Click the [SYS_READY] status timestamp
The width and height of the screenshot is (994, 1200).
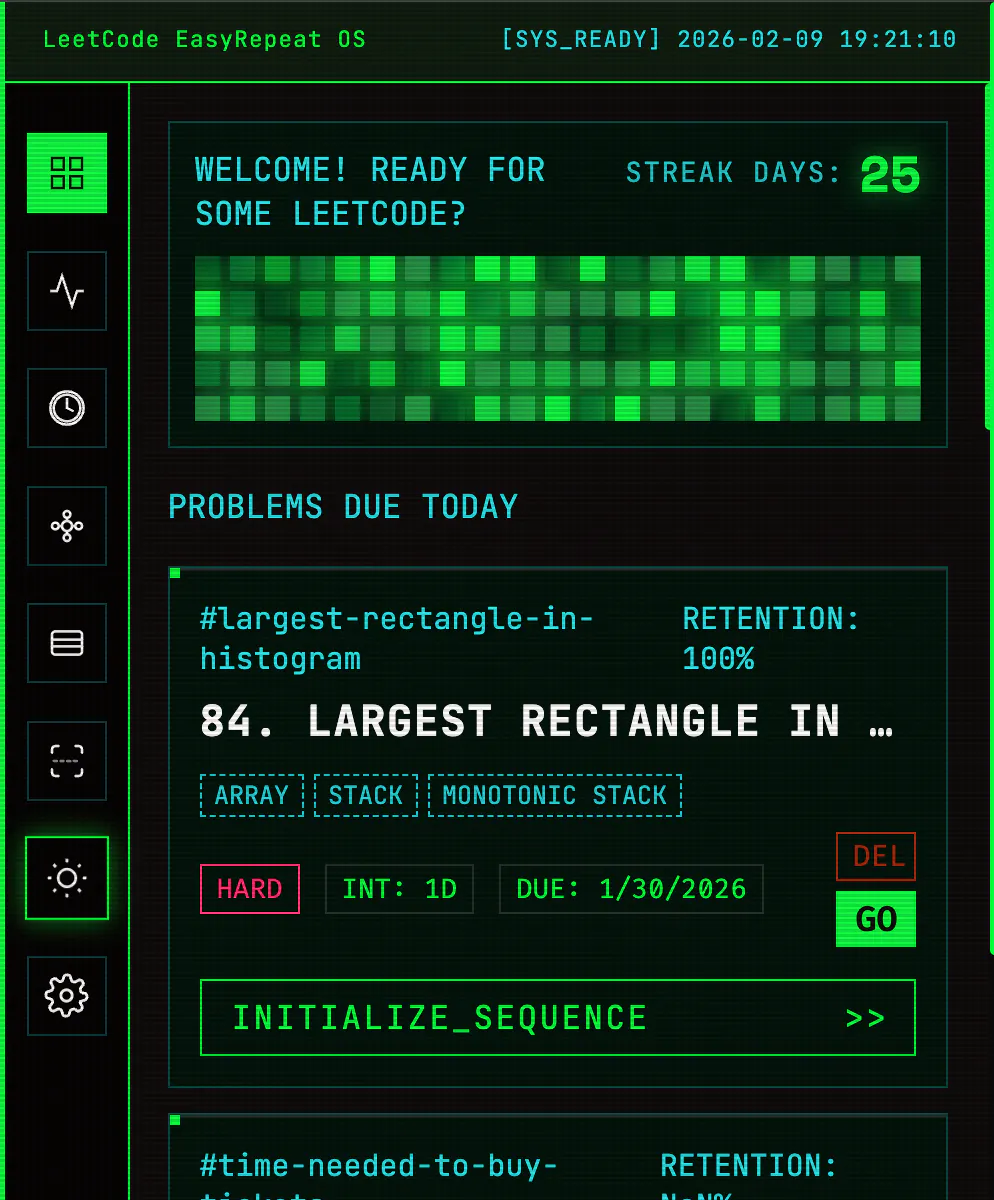(729, 40)
